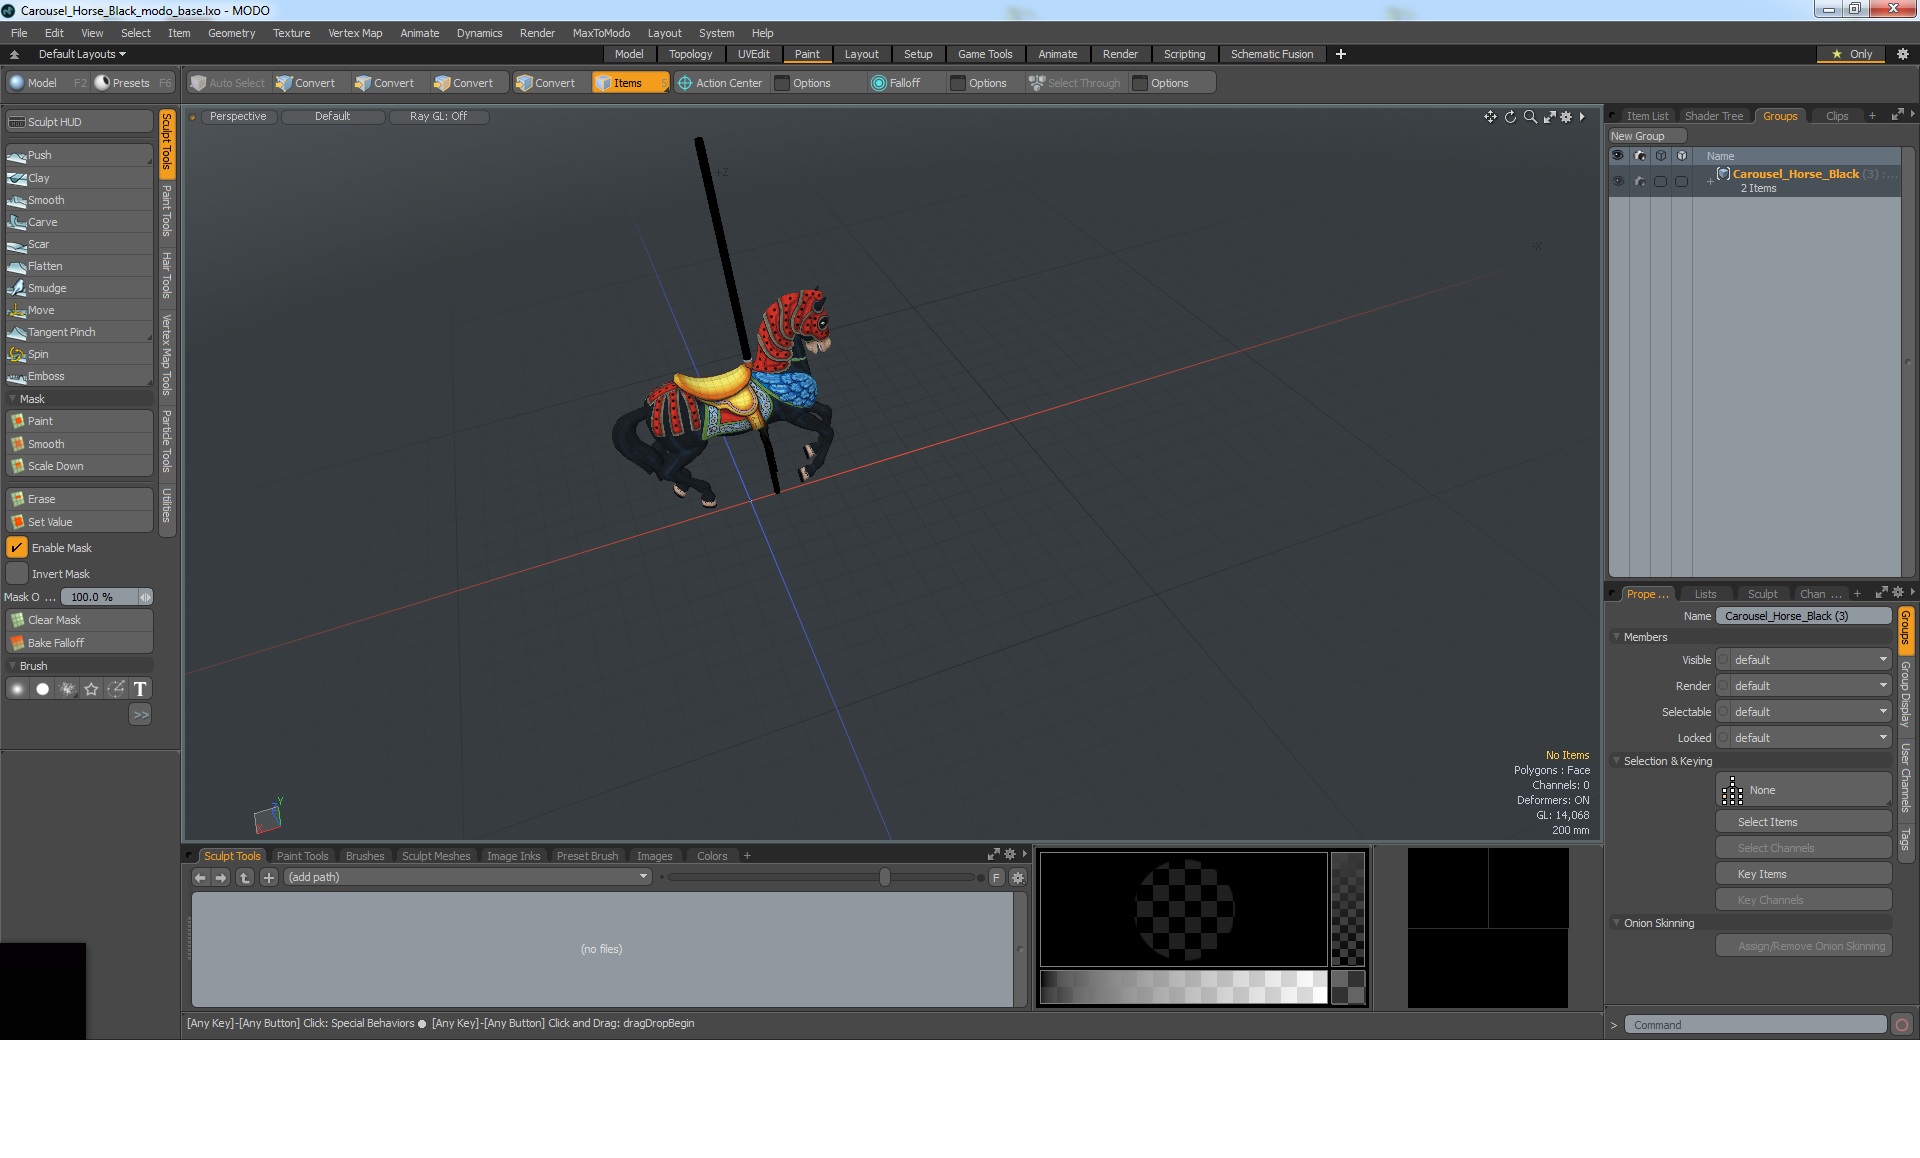The width and height of the screenshot is (1920, 1158).
Task: Click the viewport zoom magnifier icon
Action: point(1529,117)
